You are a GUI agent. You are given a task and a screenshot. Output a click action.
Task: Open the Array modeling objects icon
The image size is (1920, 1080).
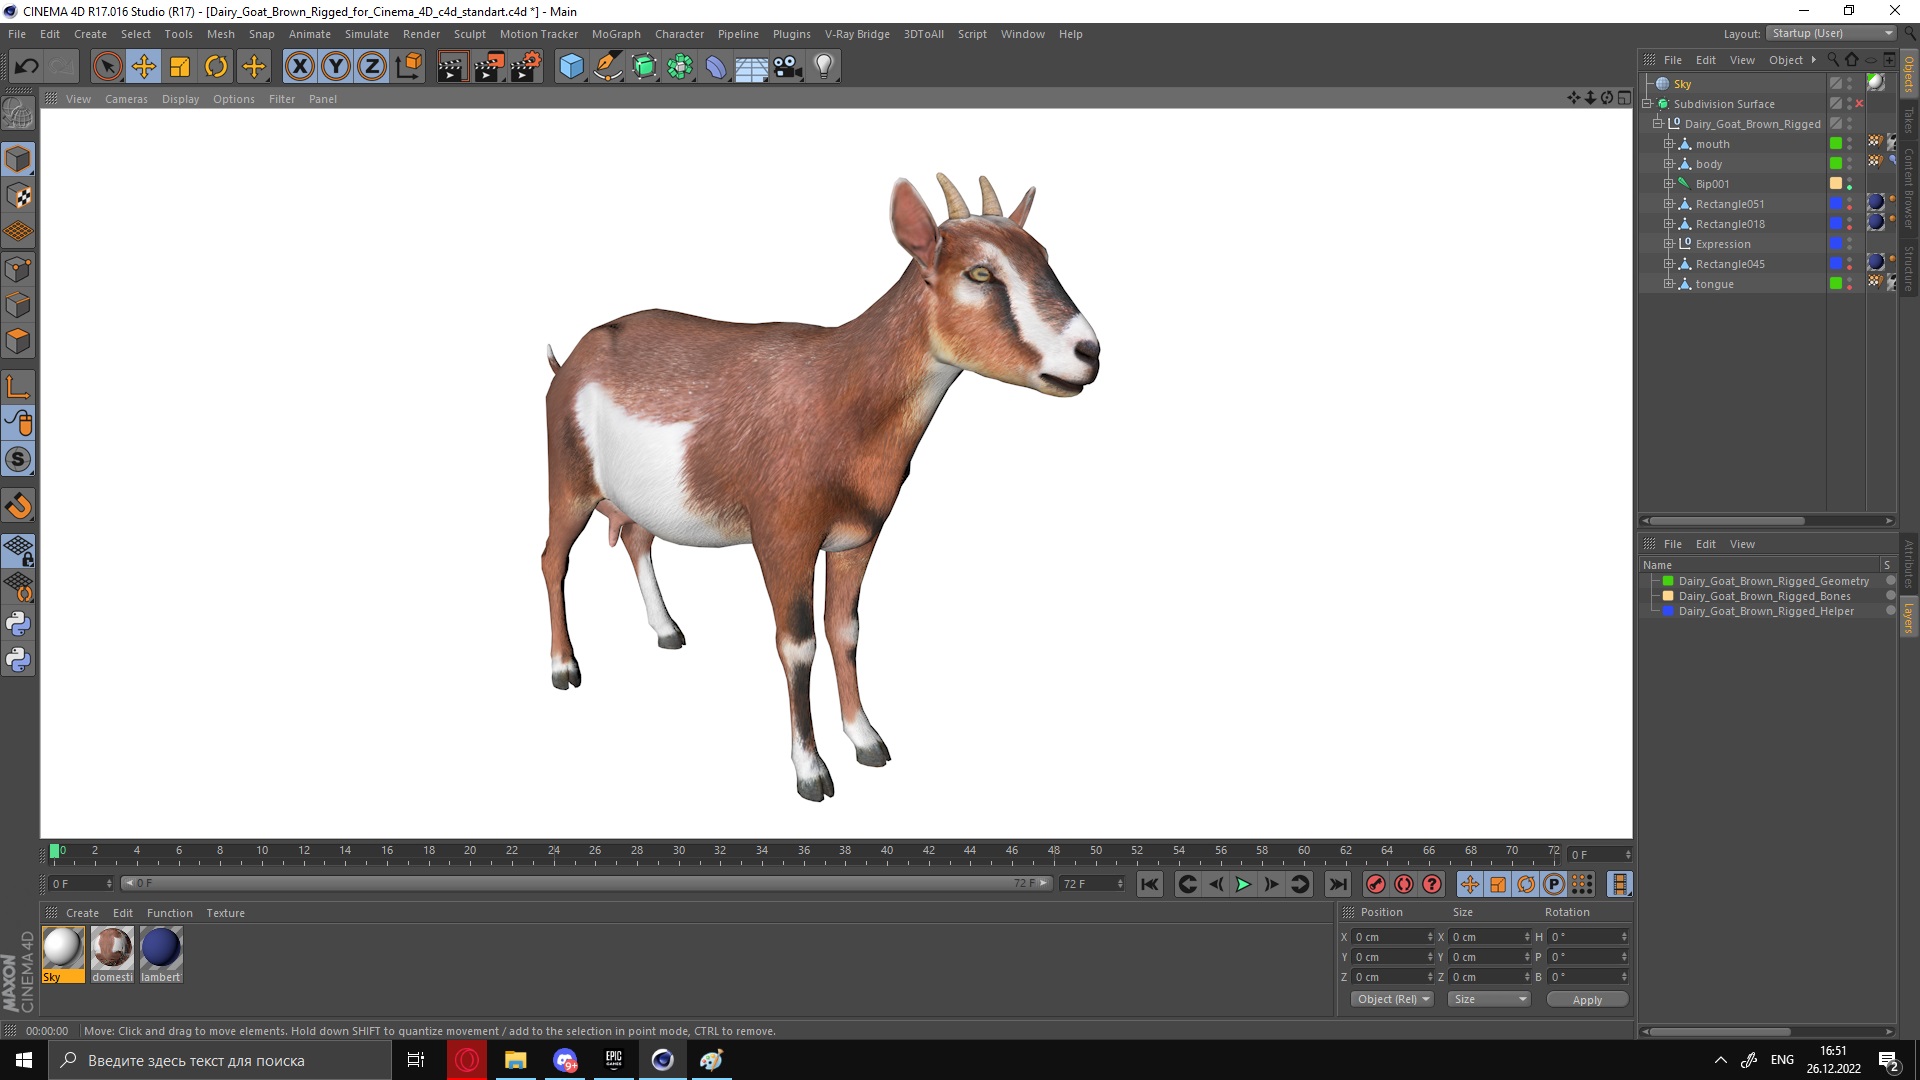[x=680, y=67]
